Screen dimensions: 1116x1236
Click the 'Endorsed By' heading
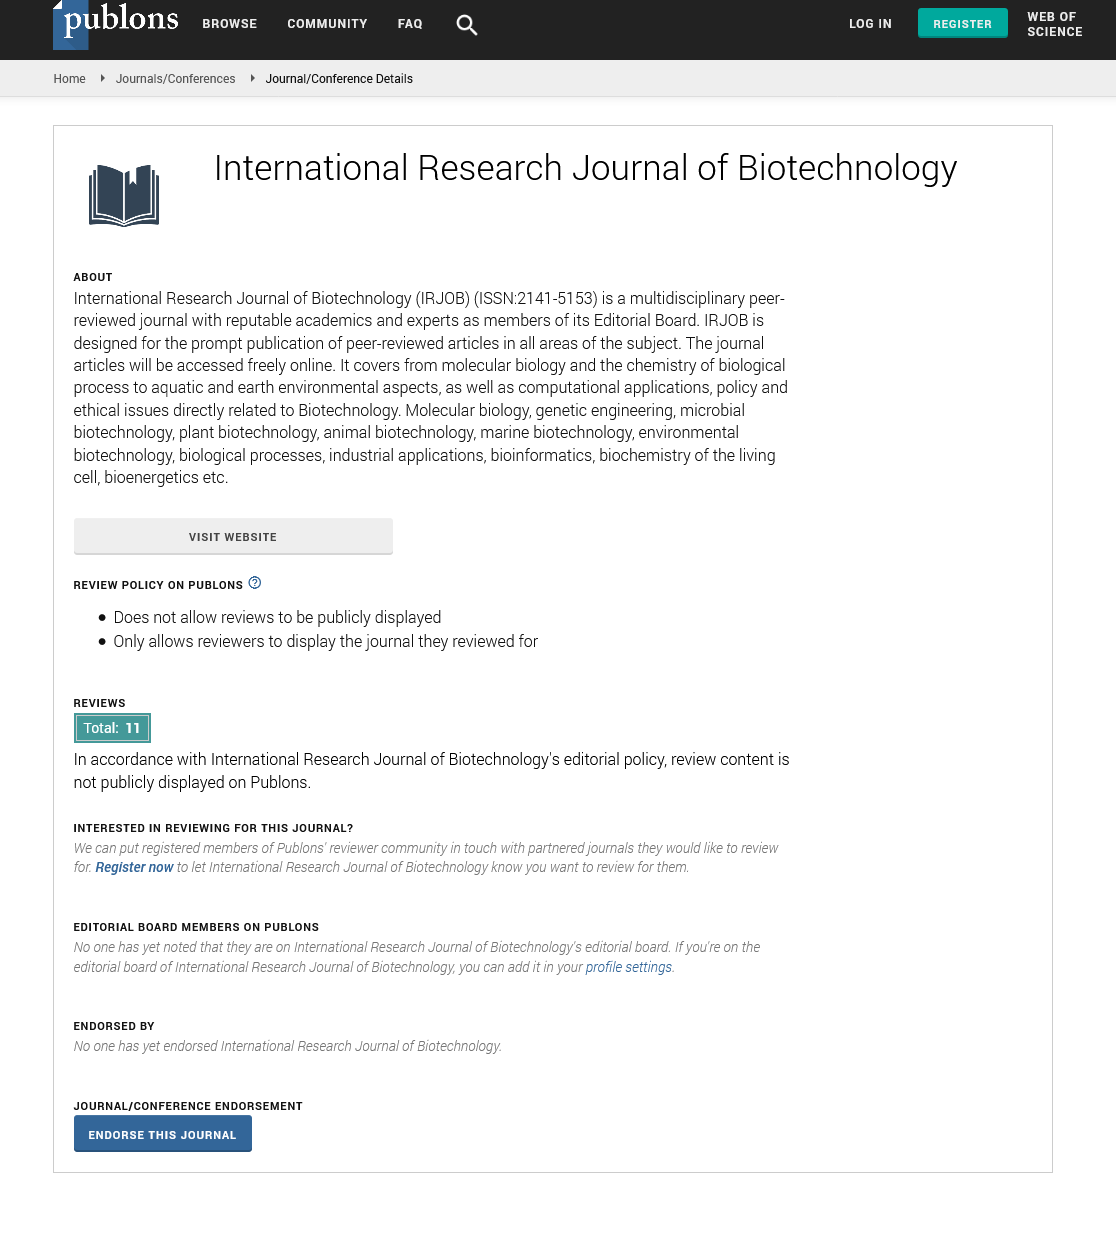[x=114, y=1026]
